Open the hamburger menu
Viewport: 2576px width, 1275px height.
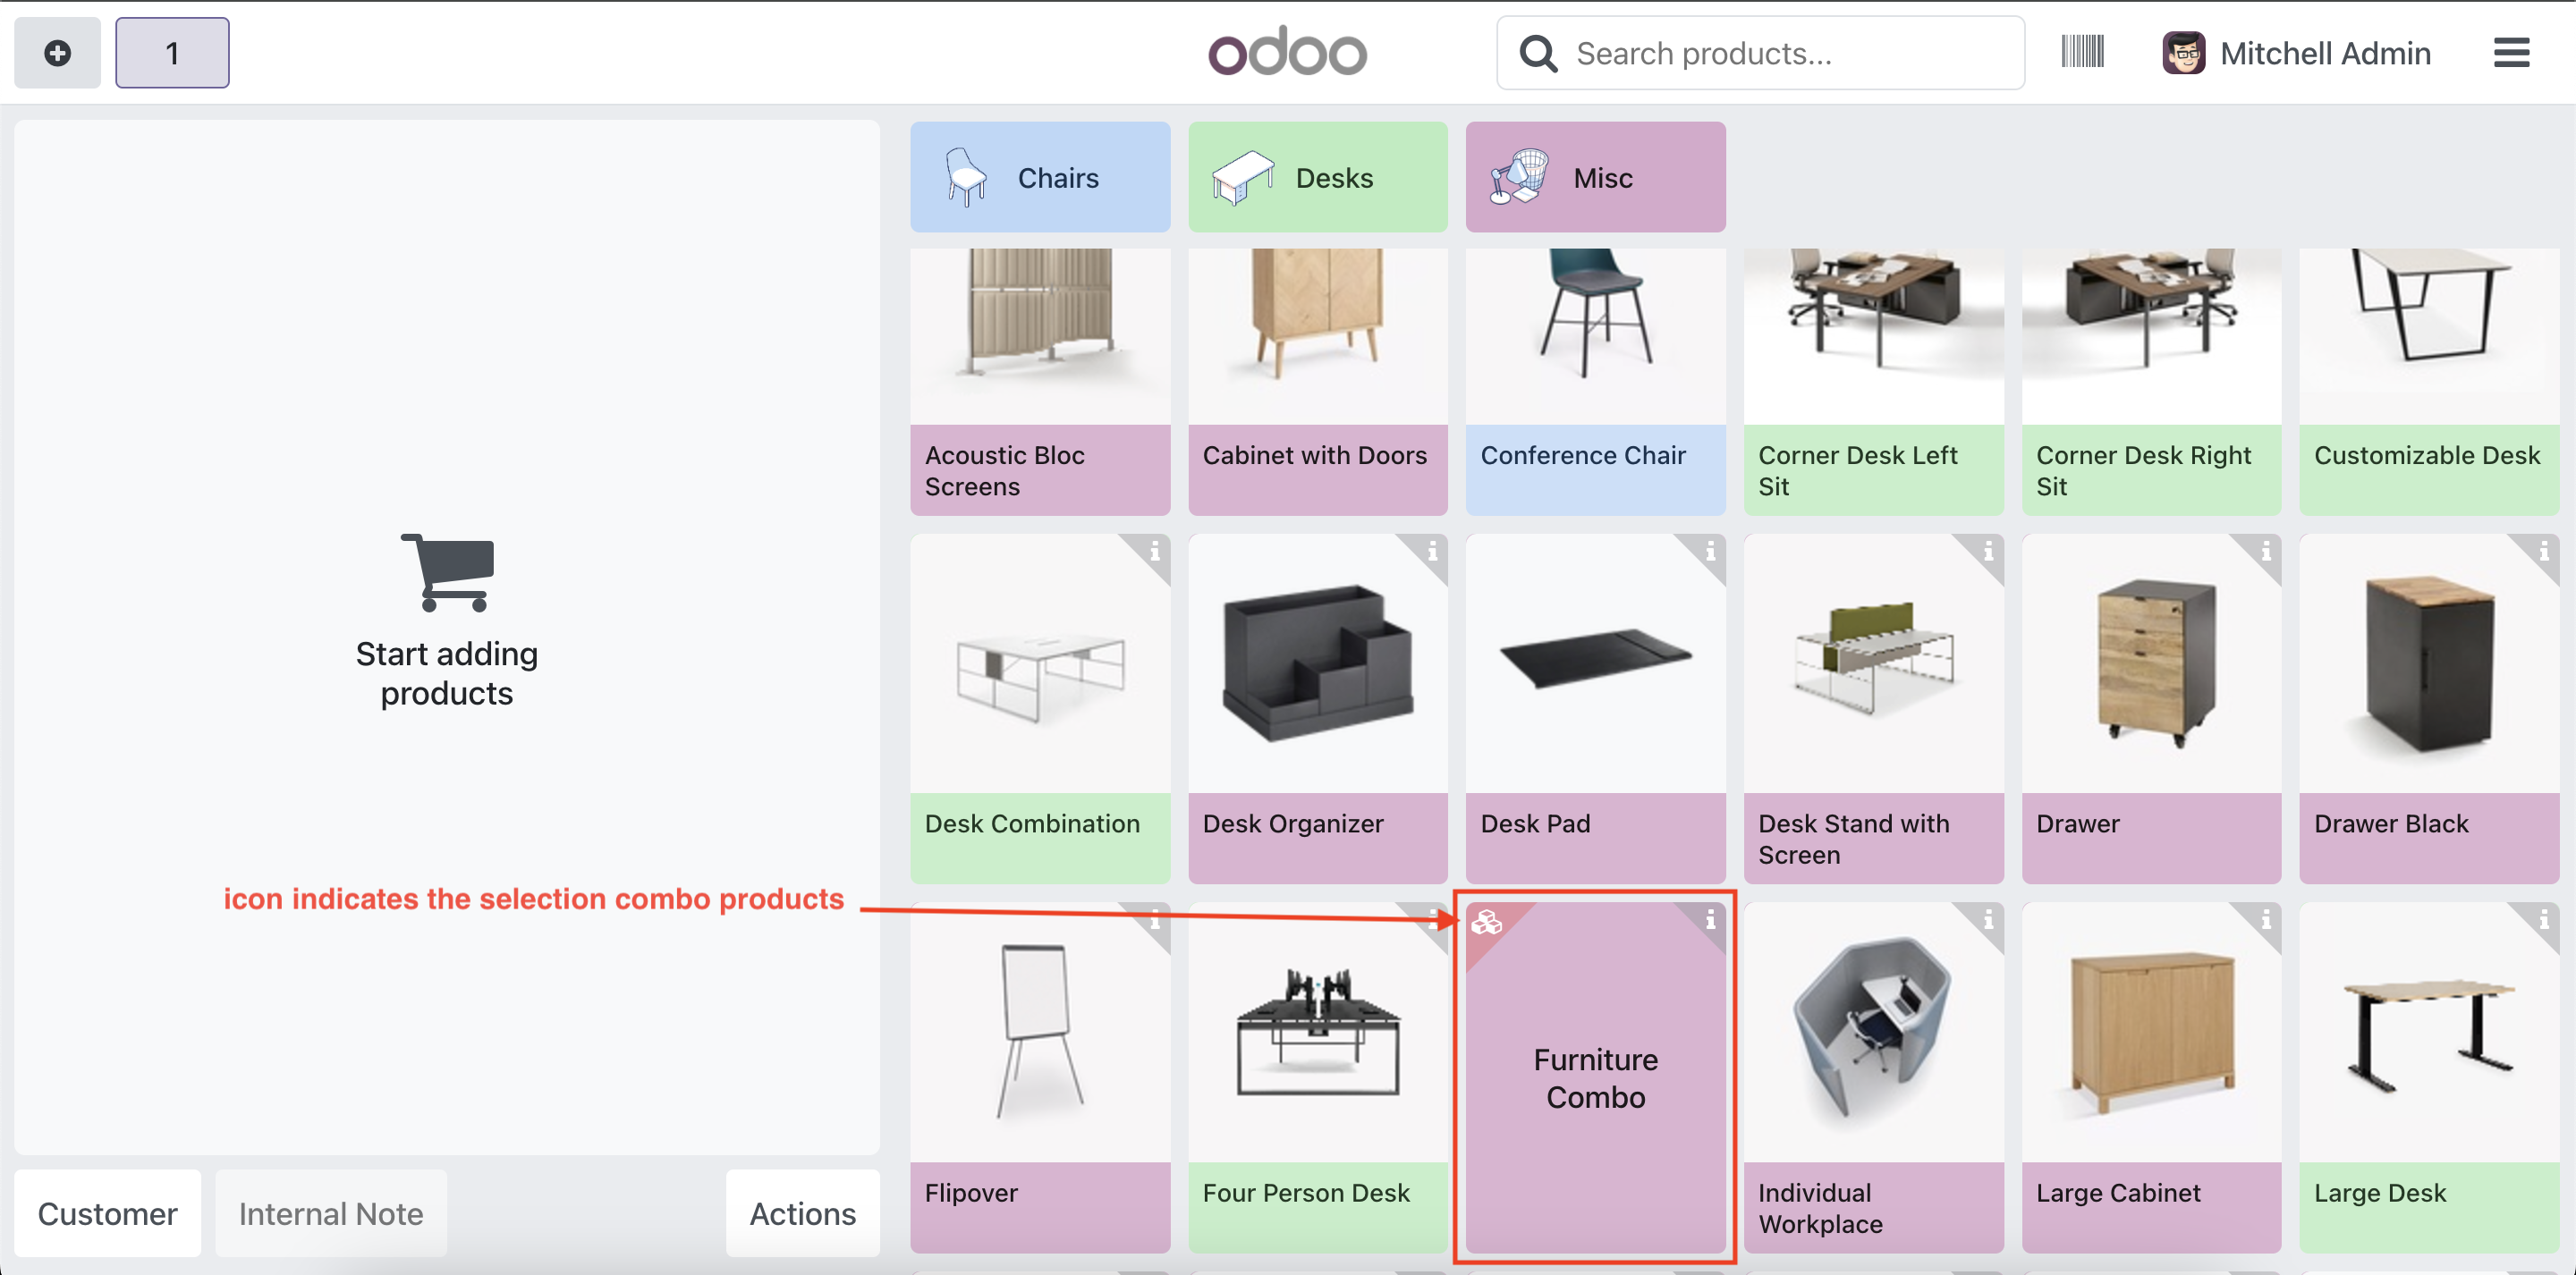2510,53
